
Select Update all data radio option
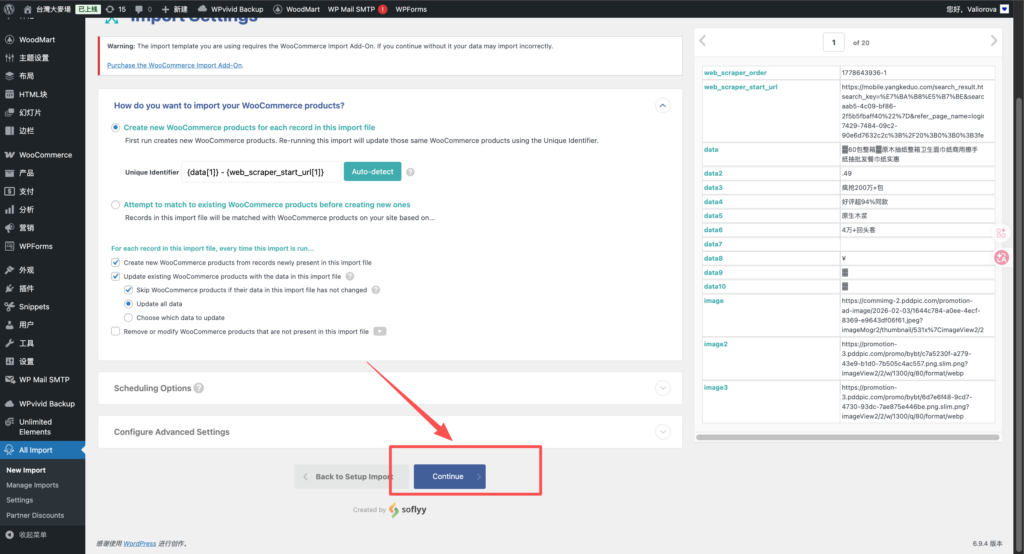(x=128, y=304)
